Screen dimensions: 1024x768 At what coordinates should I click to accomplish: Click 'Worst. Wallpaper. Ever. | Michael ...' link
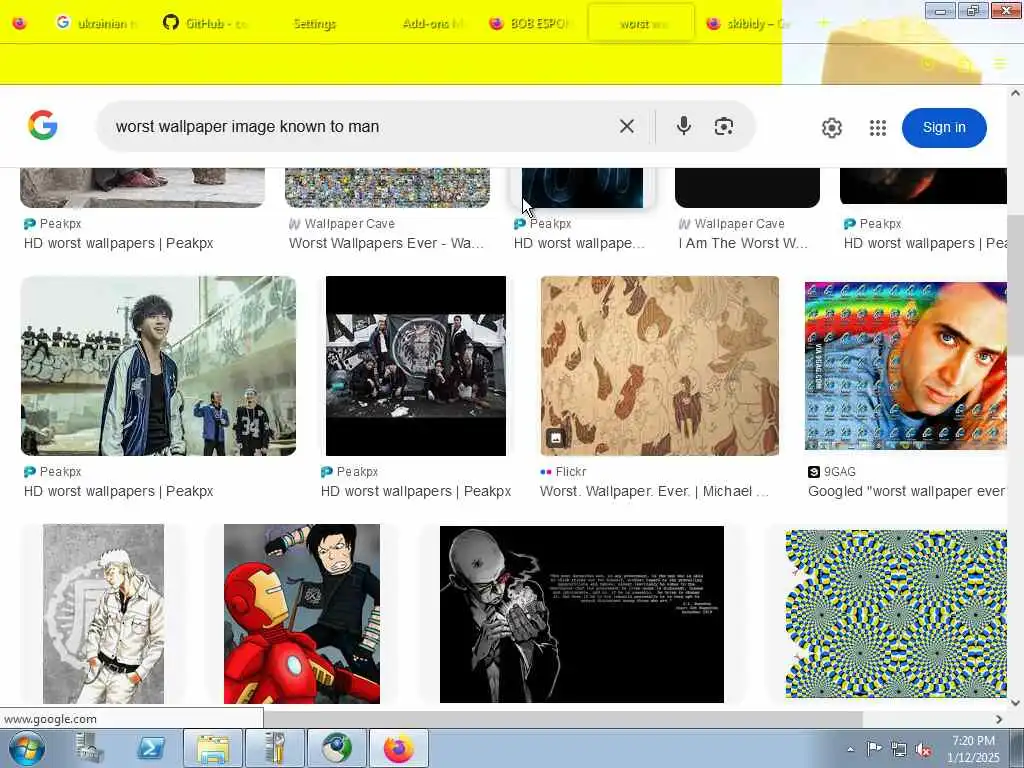[x=654, y=491]
